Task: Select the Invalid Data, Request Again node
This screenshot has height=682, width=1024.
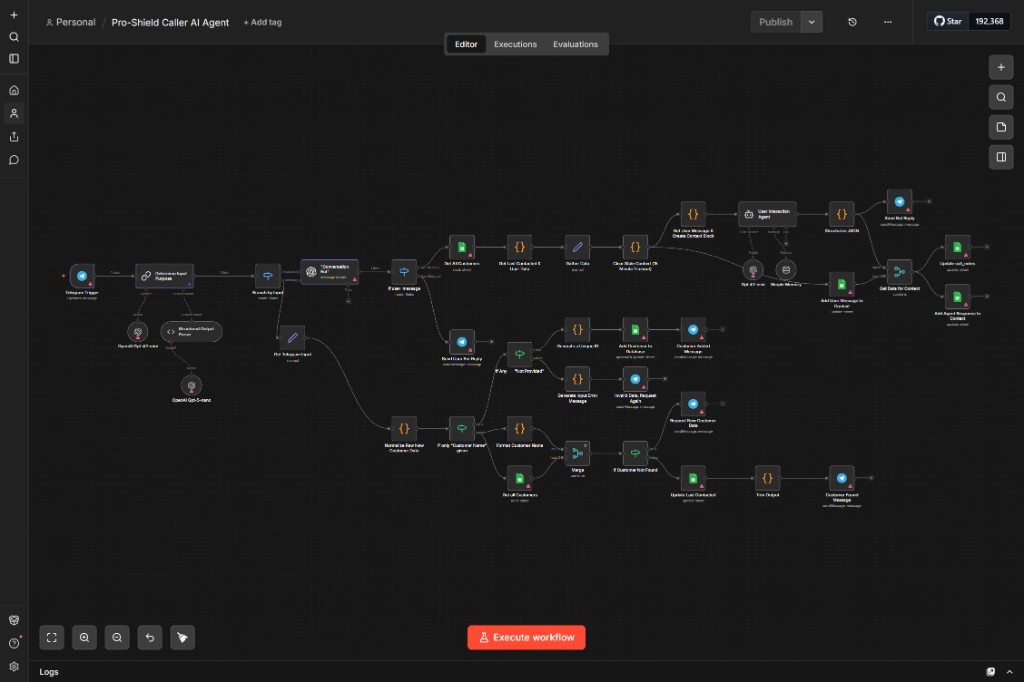Action: coord(635,379)
